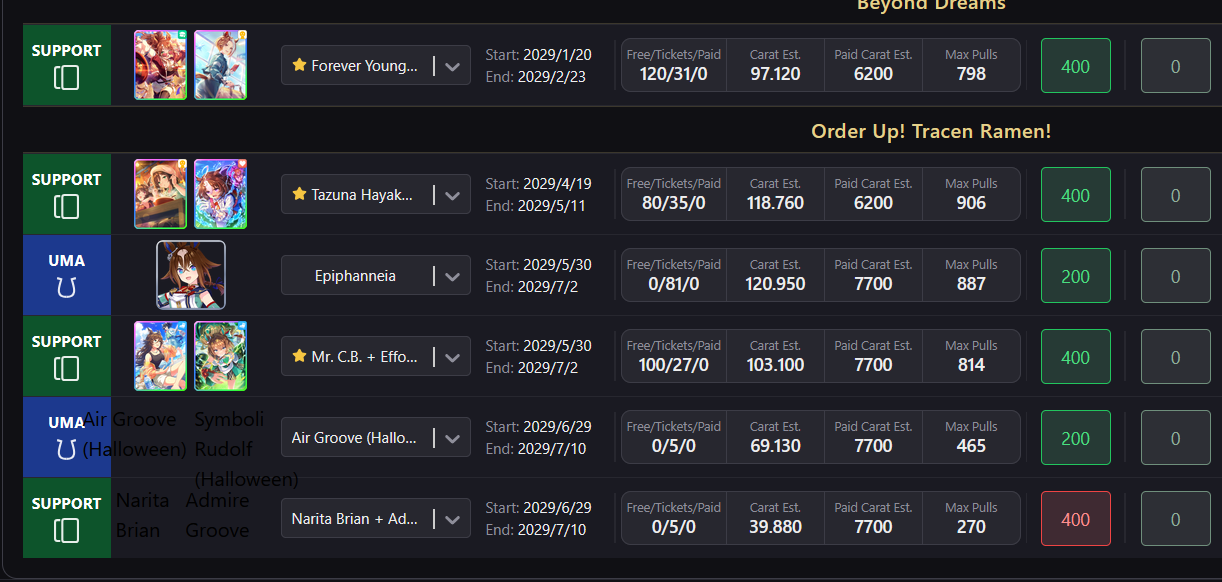Click the horseshoe icon in Epiphanneia UMA row
The height and width of the screenshot is (582, 1222).
tap(67, 288)
